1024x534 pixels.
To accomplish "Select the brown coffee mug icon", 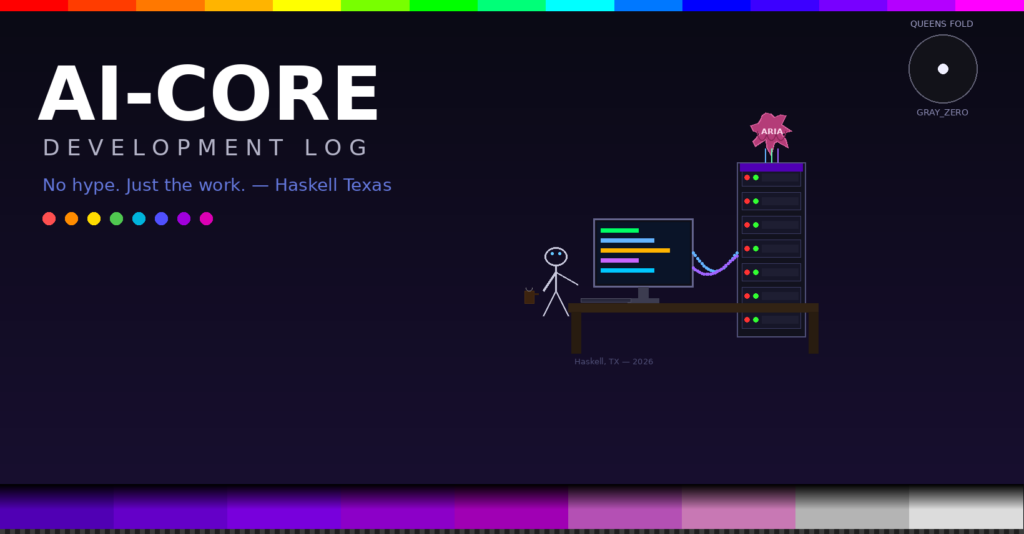I will pyautogui.click(x=529, y=296).
